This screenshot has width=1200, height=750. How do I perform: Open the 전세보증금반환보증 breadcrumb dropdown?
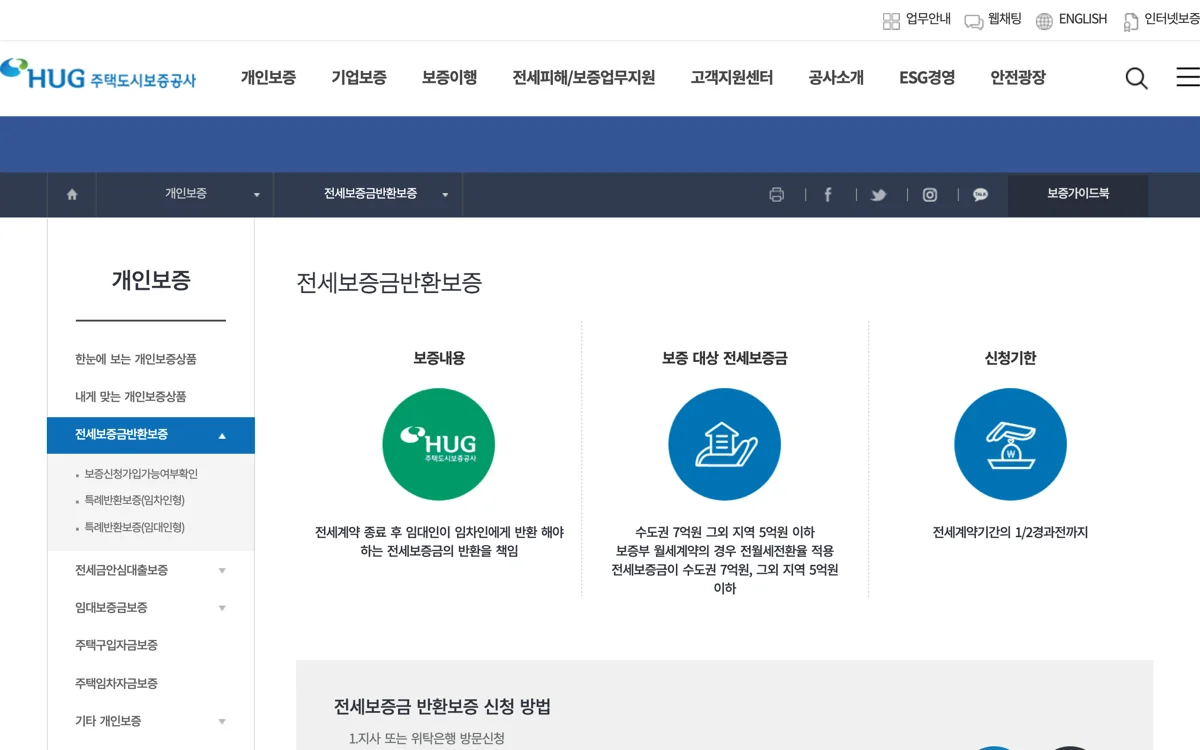(369, 195)
